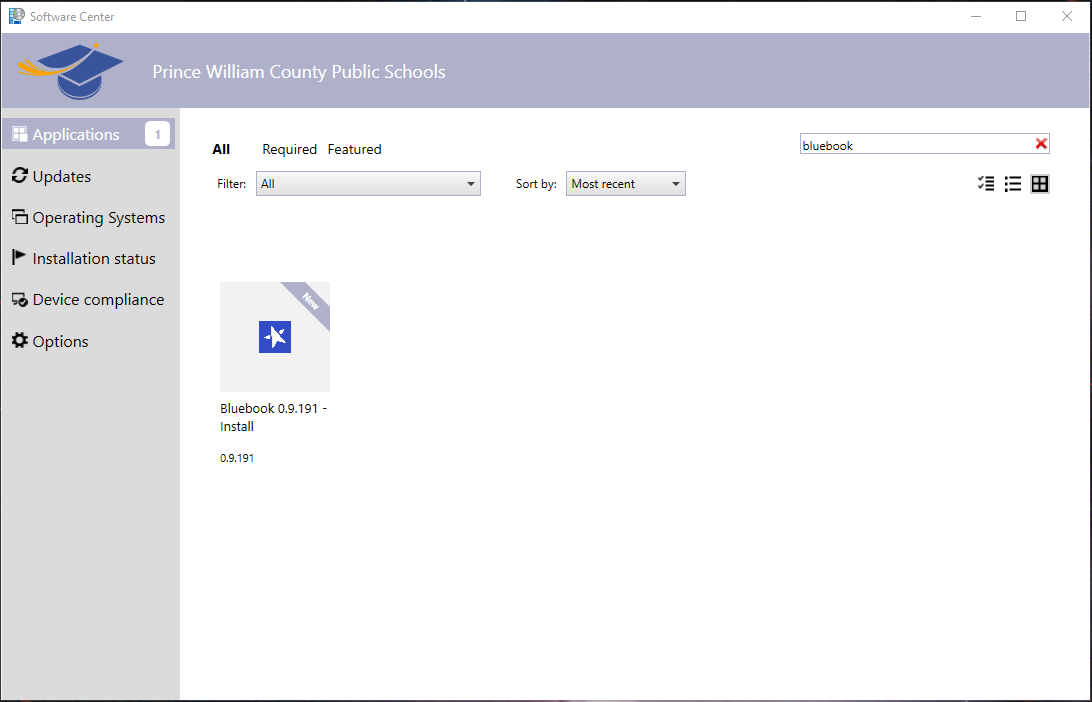Image resolution: width=1092 pixels, height=702 pixels.
Task: Click the Bluebook 0.9.191 - Install title
Action: pos(274,417)
